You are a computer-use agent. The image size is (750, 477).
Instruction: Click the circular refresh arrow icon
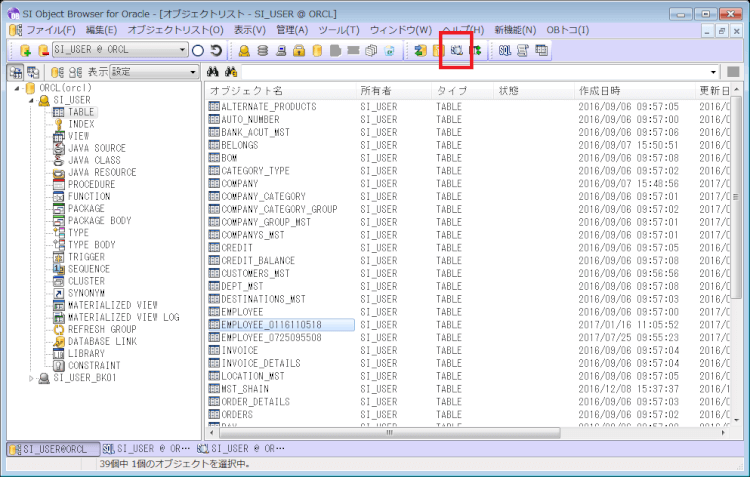coord(216,50)
